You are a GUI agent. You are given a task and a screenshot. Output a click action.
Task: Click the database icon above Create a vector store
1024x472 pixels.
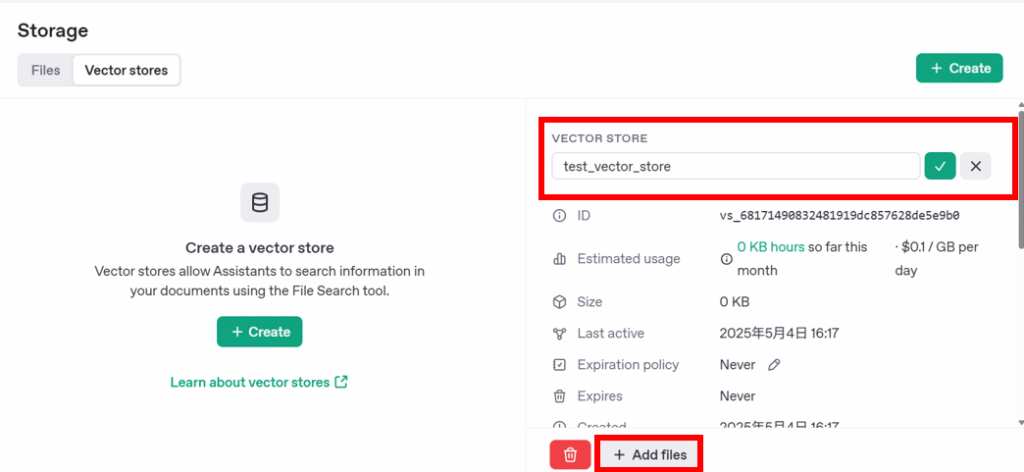click(x=260, y=202)
